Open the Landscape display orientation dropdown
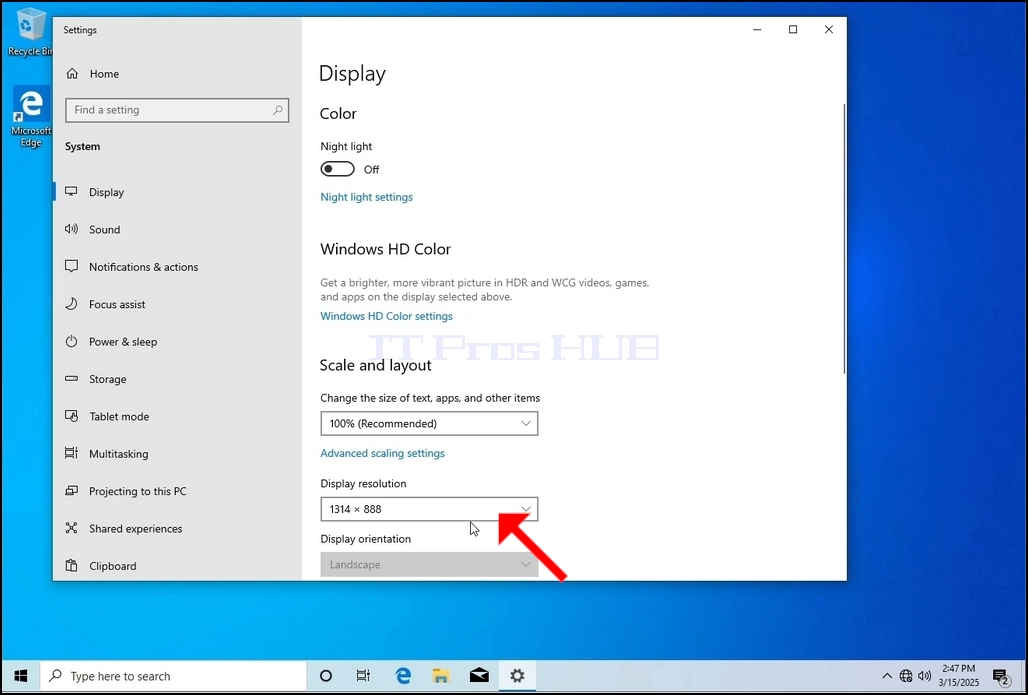Screen dimensions: 1028x695 429,565
